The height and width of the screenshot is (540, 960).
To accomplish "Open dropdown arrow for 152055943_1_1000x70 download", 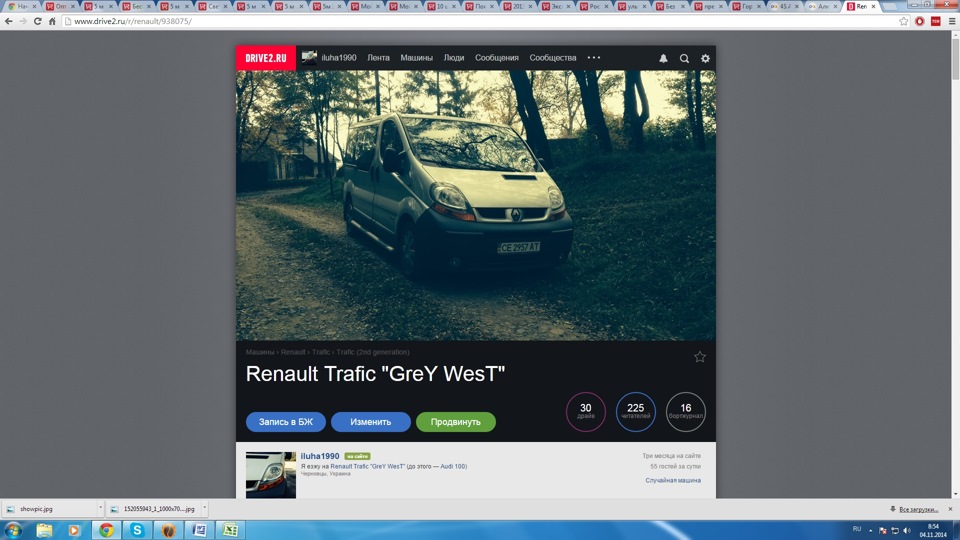I will click(204, 508).
